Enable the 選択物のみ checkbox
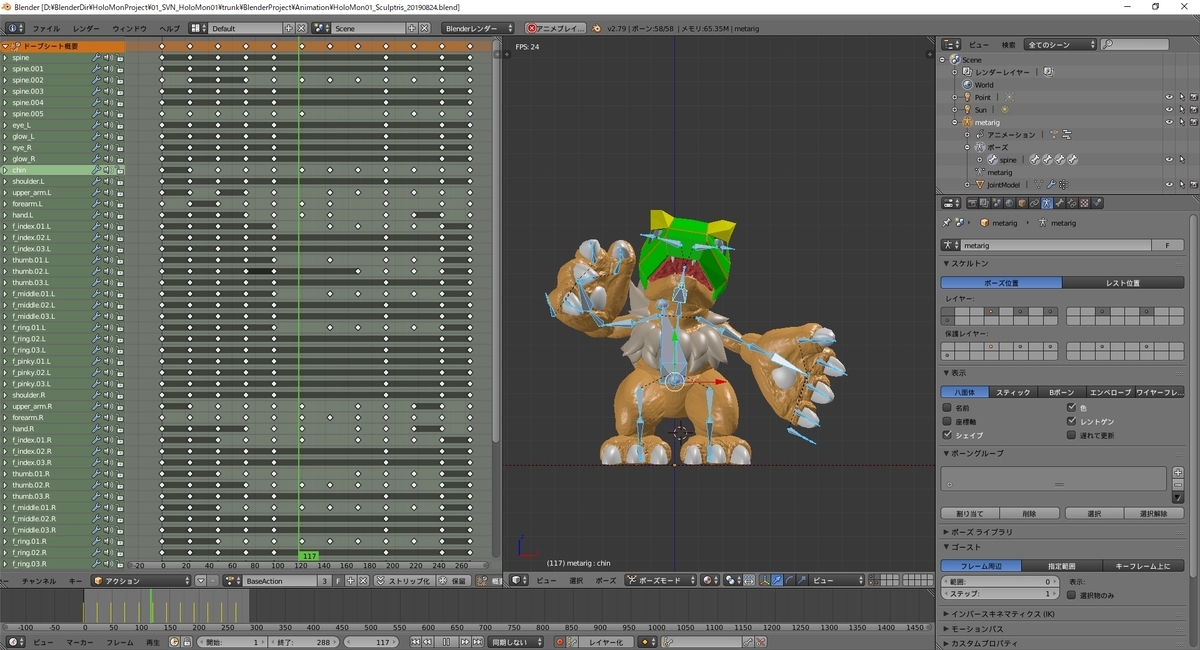1200x650 pixels. [1072, 595]
